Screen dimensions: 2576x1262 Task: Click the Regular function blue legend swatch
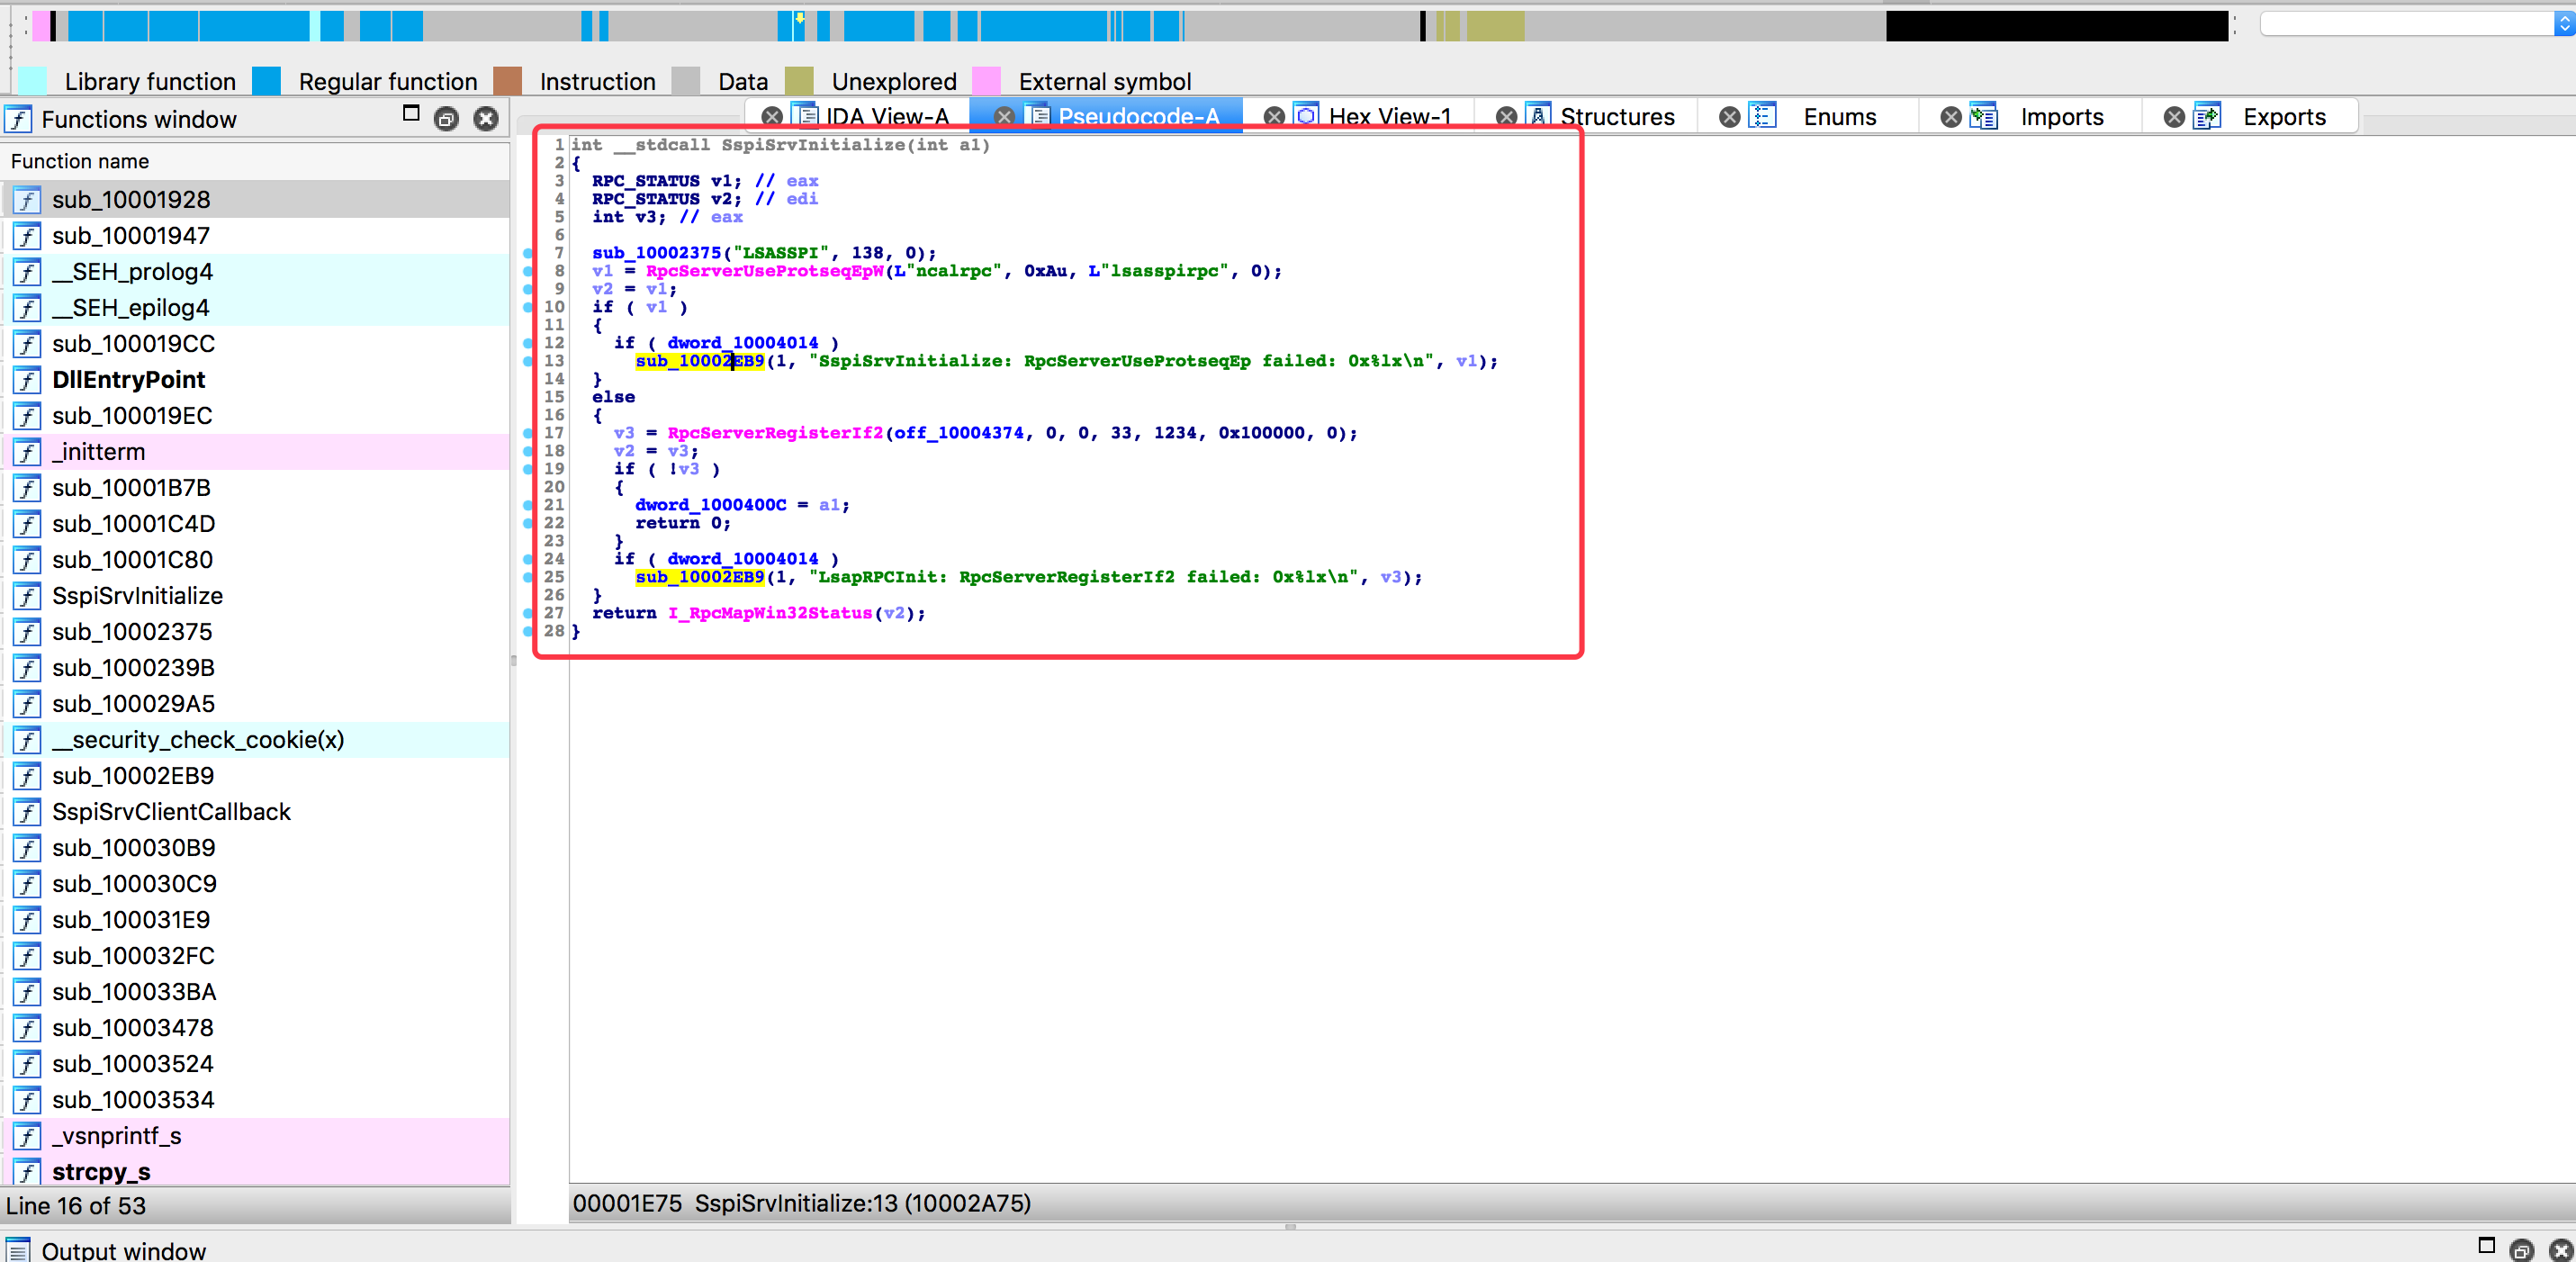267,81
